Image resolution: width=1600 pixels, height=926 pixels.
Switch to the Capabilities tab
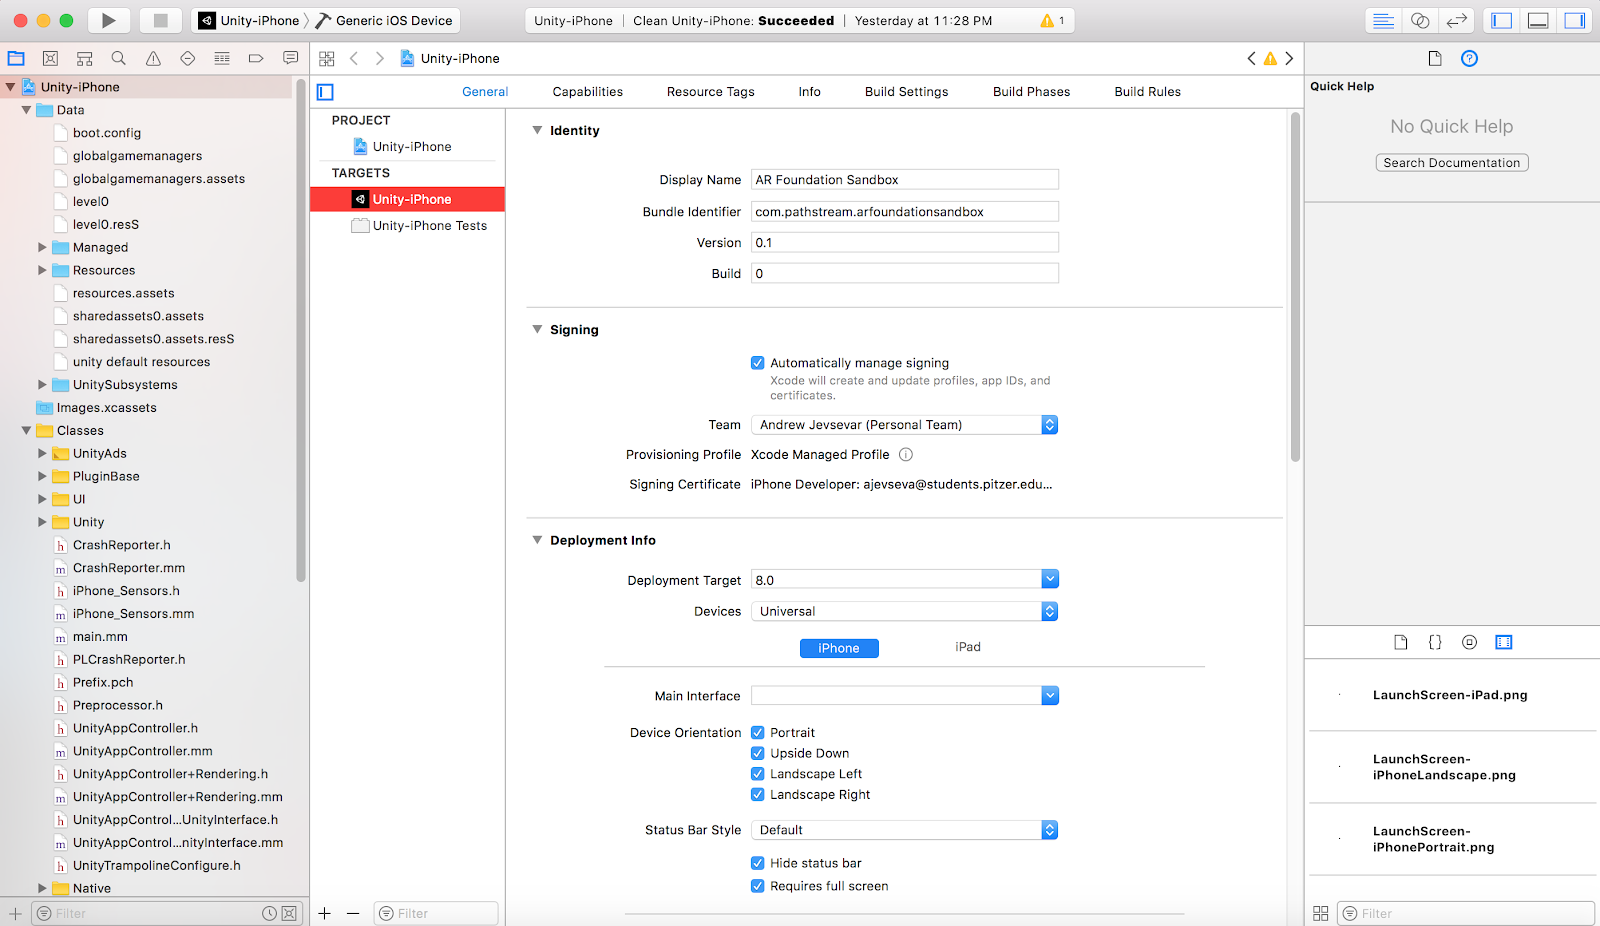tap(588, 92)
